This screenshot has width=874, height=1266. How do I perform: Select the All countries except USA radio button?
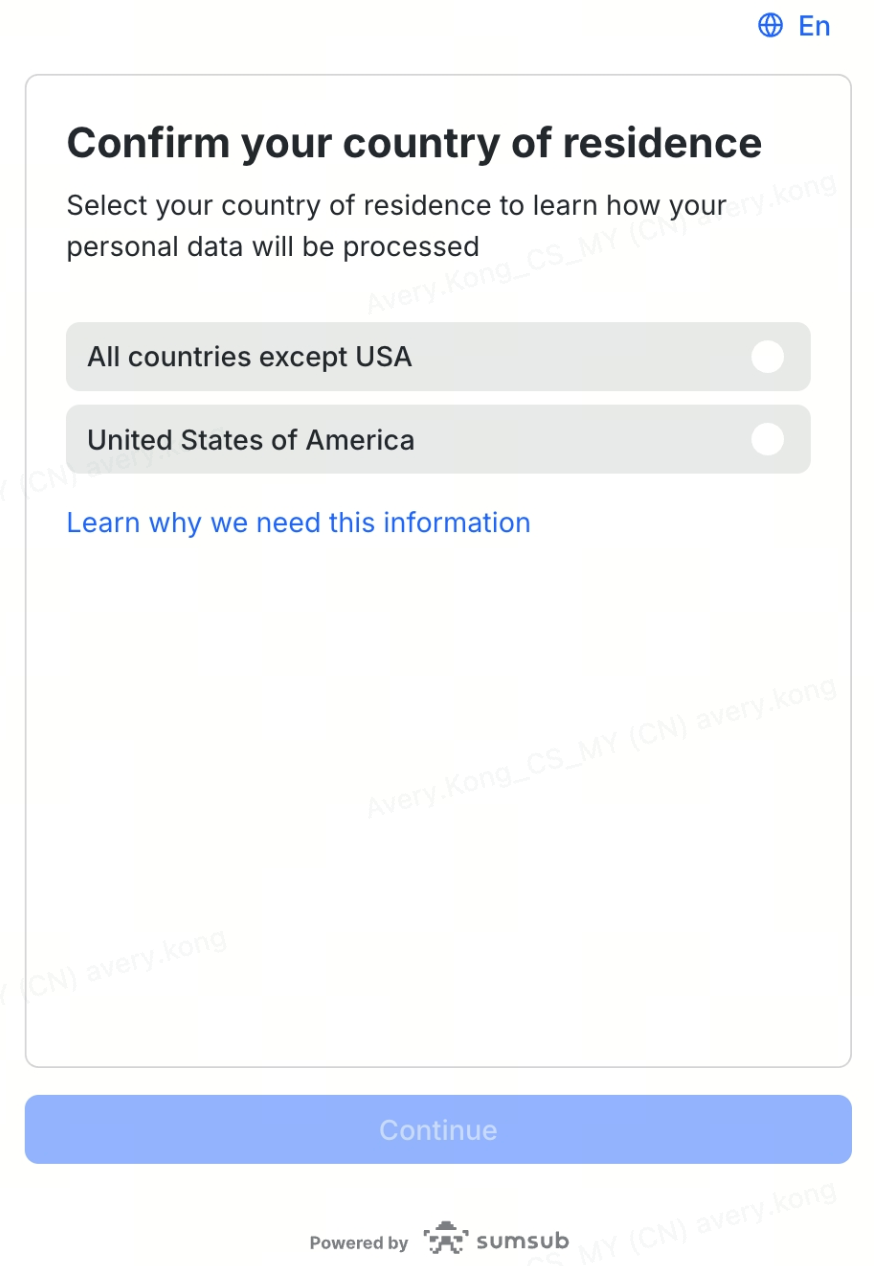point(767,357)
